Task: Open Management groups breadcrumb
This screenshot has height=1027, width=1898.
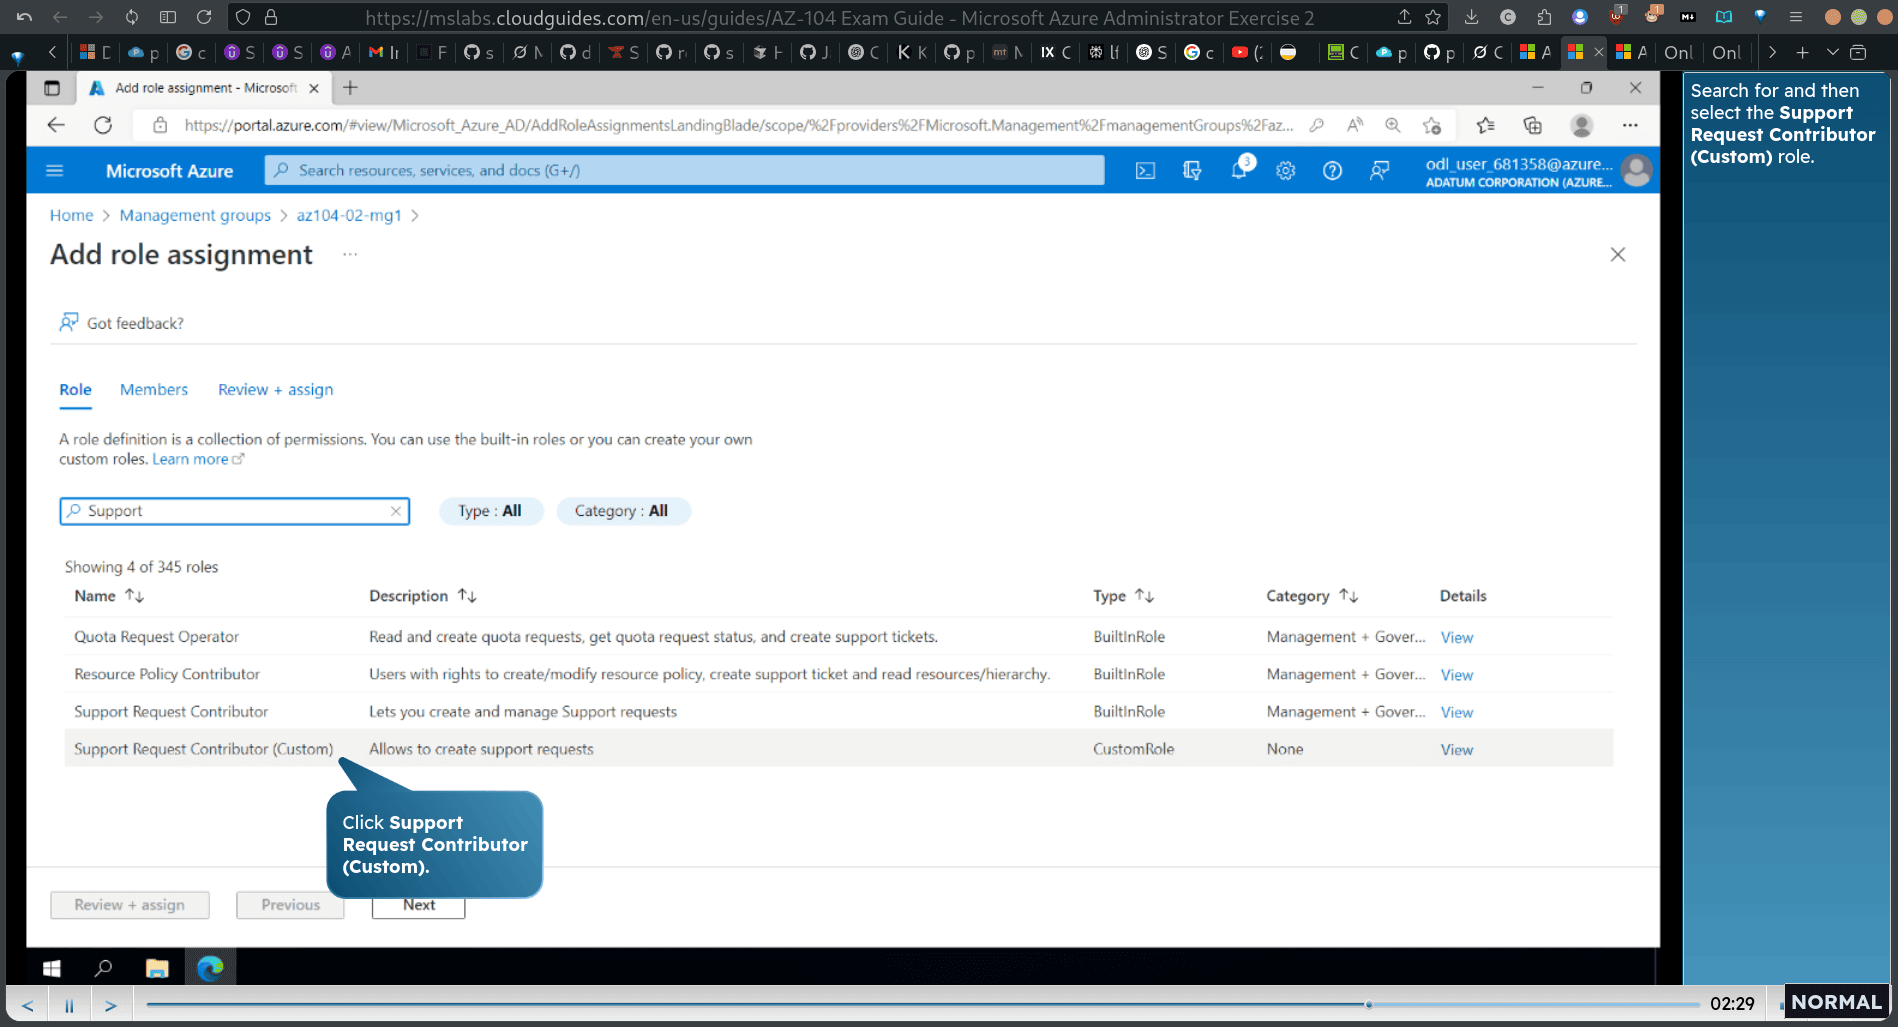Action: pos(195,215)
